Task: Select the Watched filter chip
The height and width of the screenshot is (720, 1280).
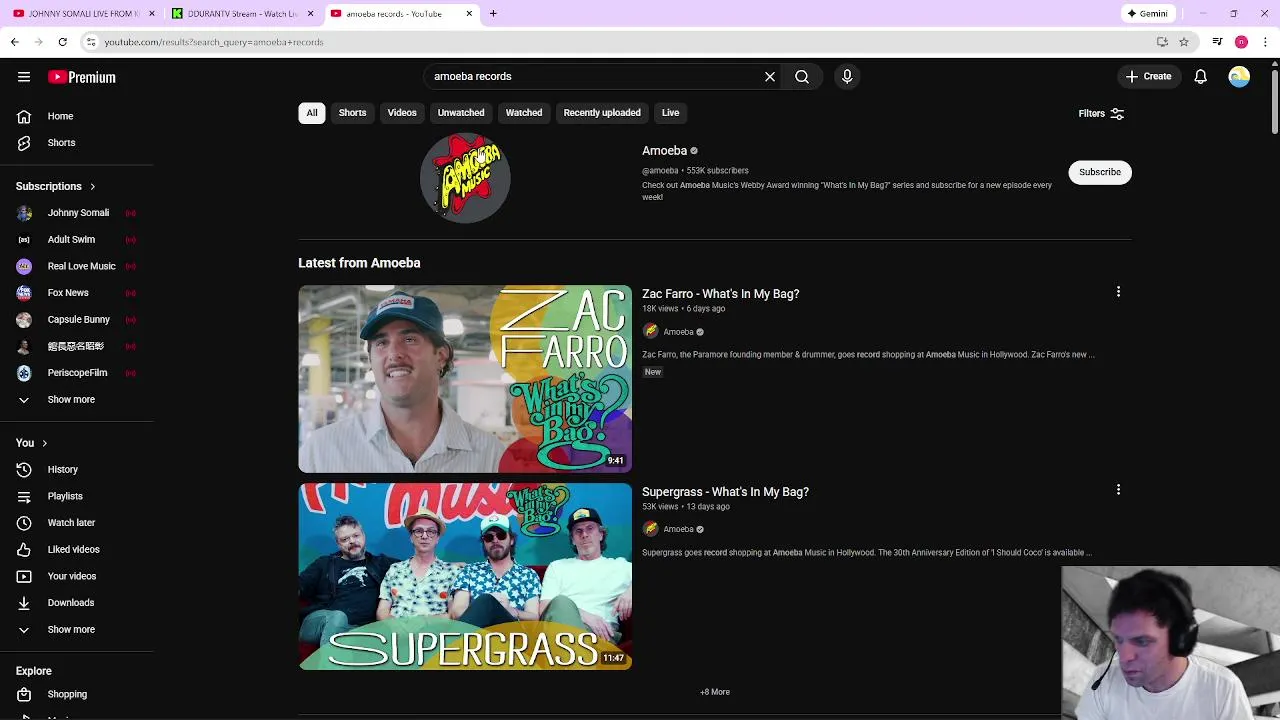Action: [524, 113]
